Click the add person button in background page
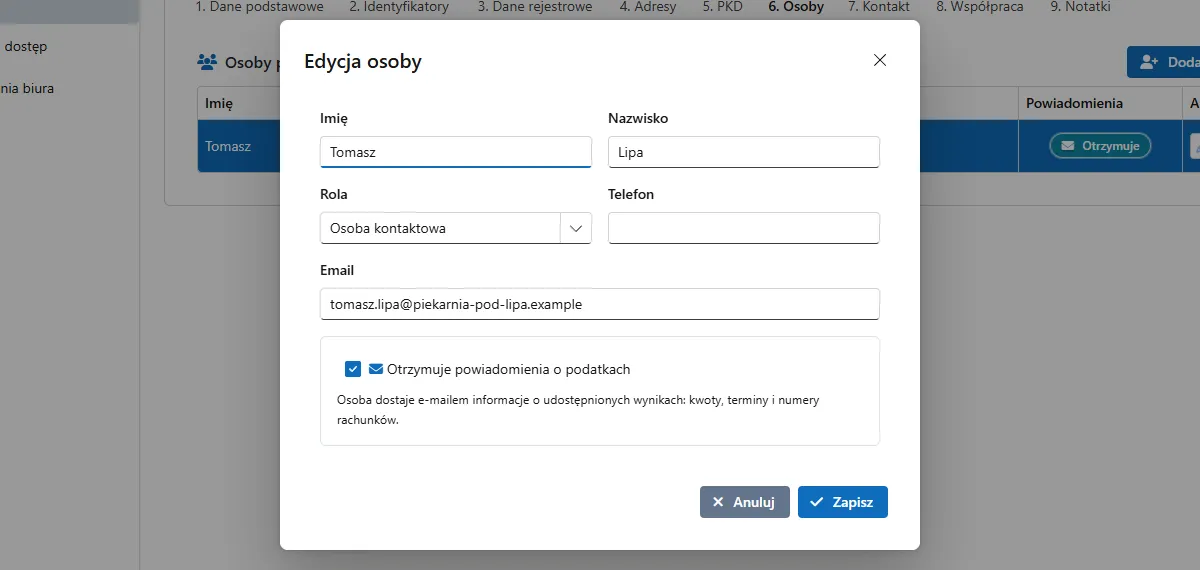The width and height of the screenshot is (1200, 570). click(1164, 62)
